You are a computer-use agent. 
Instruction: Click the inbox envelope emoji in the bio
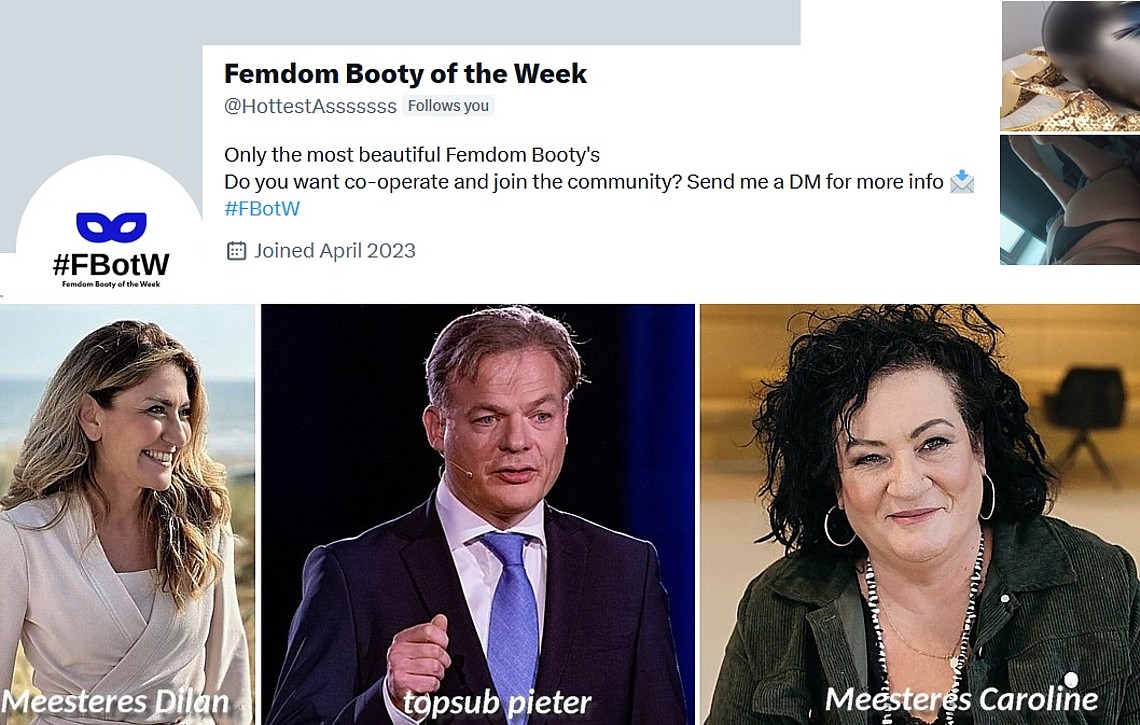coord(961,182)
